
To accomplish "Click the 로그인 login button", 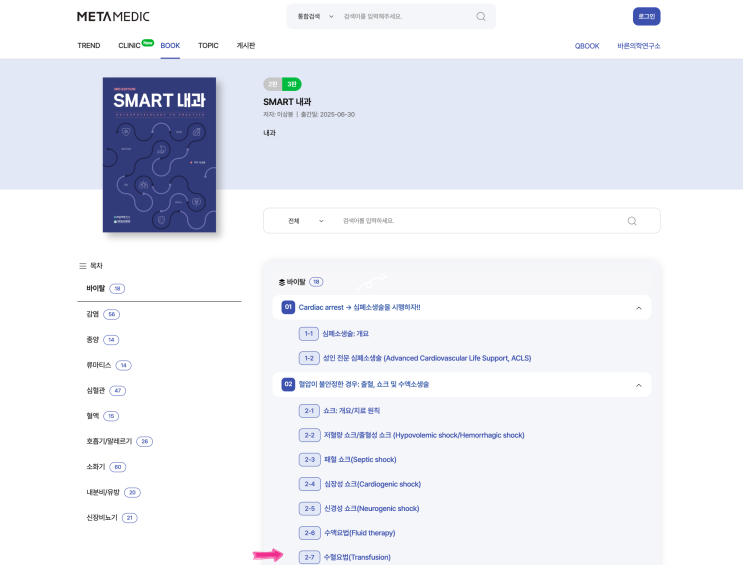I will 646,17.
